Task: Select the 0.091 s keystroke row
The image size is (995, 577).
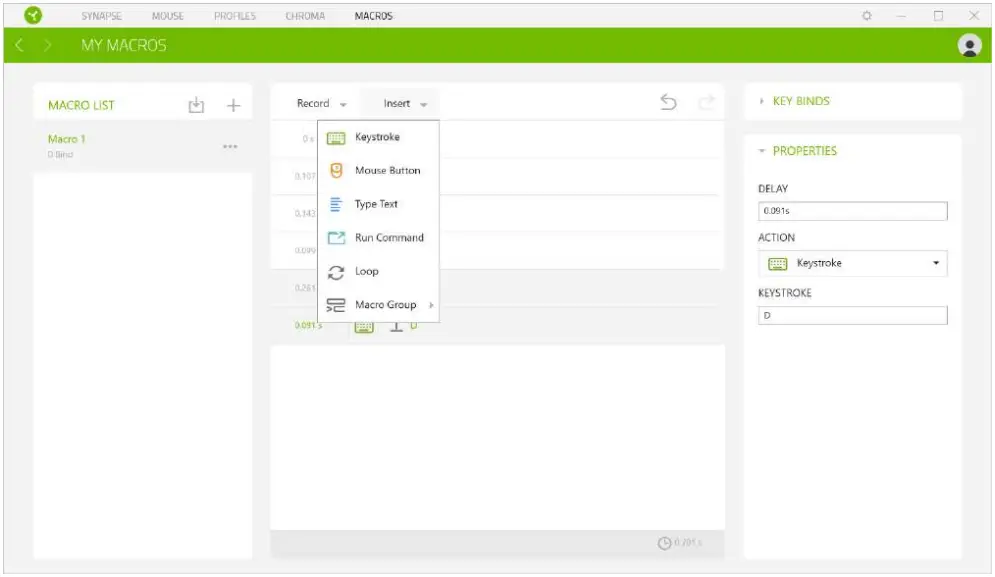Action: pyautogui.click(x=498, y=327)
